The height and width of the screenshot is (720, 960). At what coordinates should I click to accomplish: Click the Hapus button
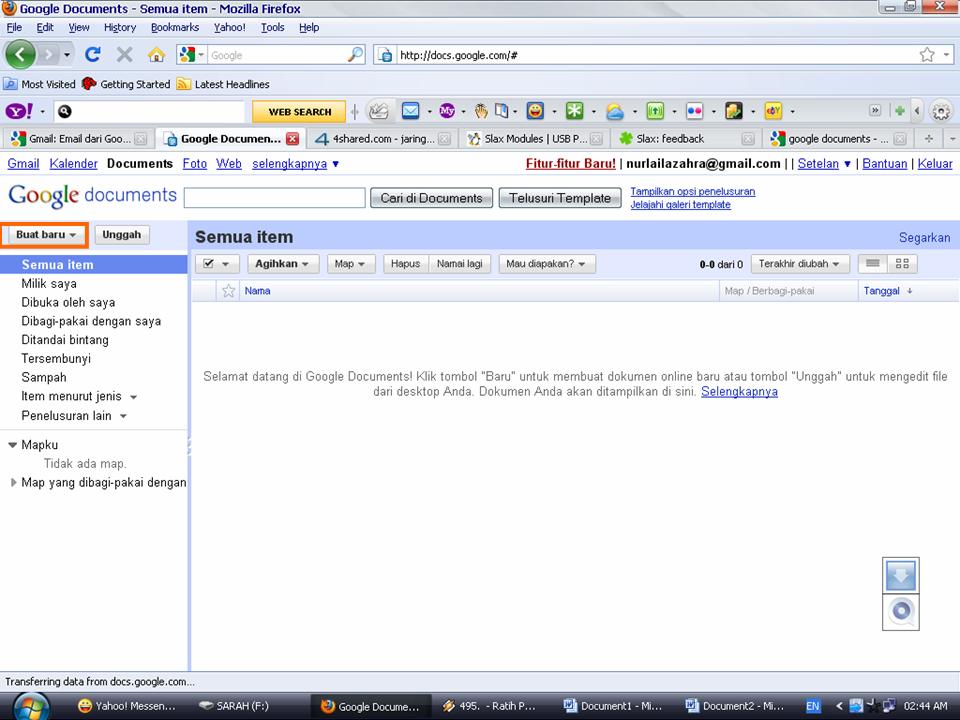(x=405, y=264)
